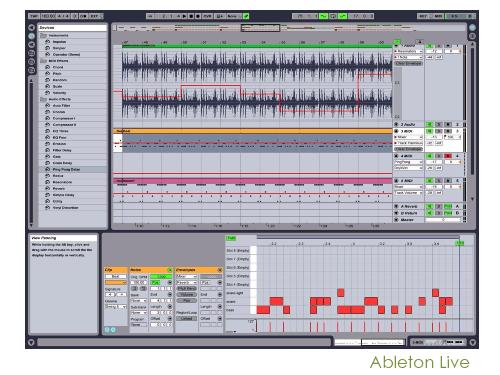The width and height of the screenshot is (500, 375).
Task: Toggle the green Fold button in the MIDI editor
Action: 231,238
